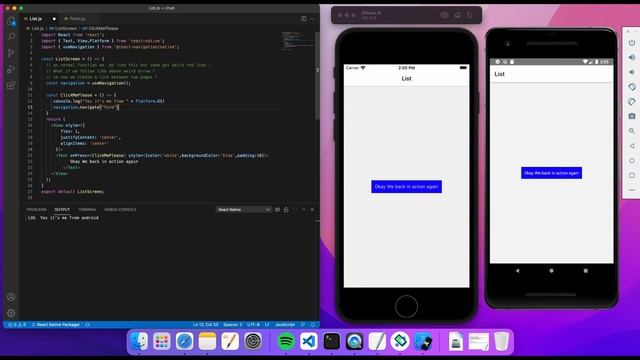This screenshot has width=640, height=360.
Task: Open the Source Control view
Action: coord(11,53)
